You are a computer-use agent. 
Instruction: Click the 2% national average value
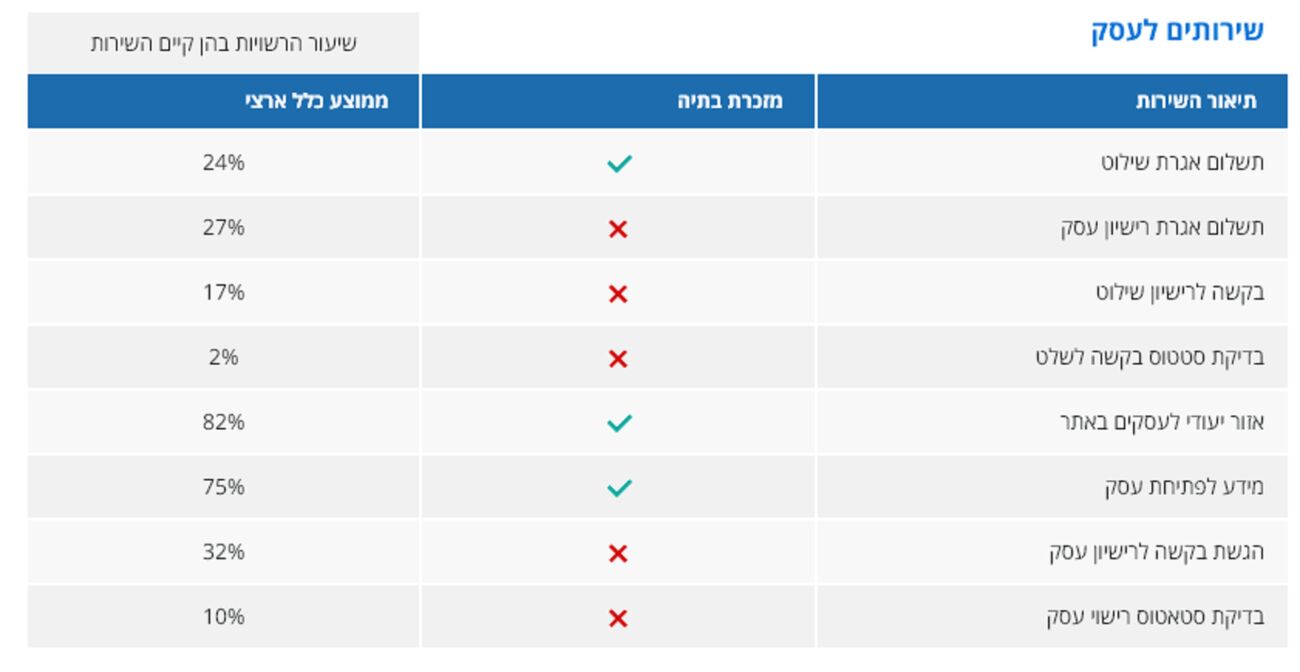point(223,357)
